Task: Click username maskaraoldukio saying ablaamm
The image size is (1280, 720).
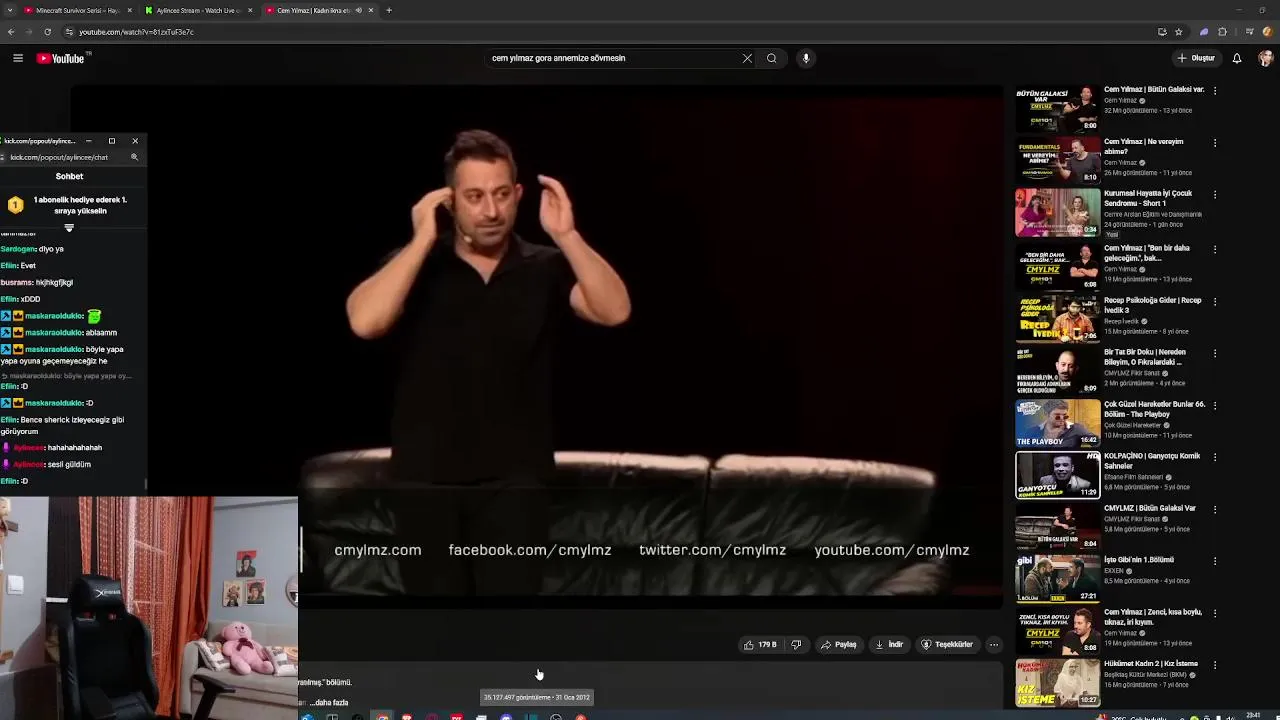Action: tap(54, 333)
